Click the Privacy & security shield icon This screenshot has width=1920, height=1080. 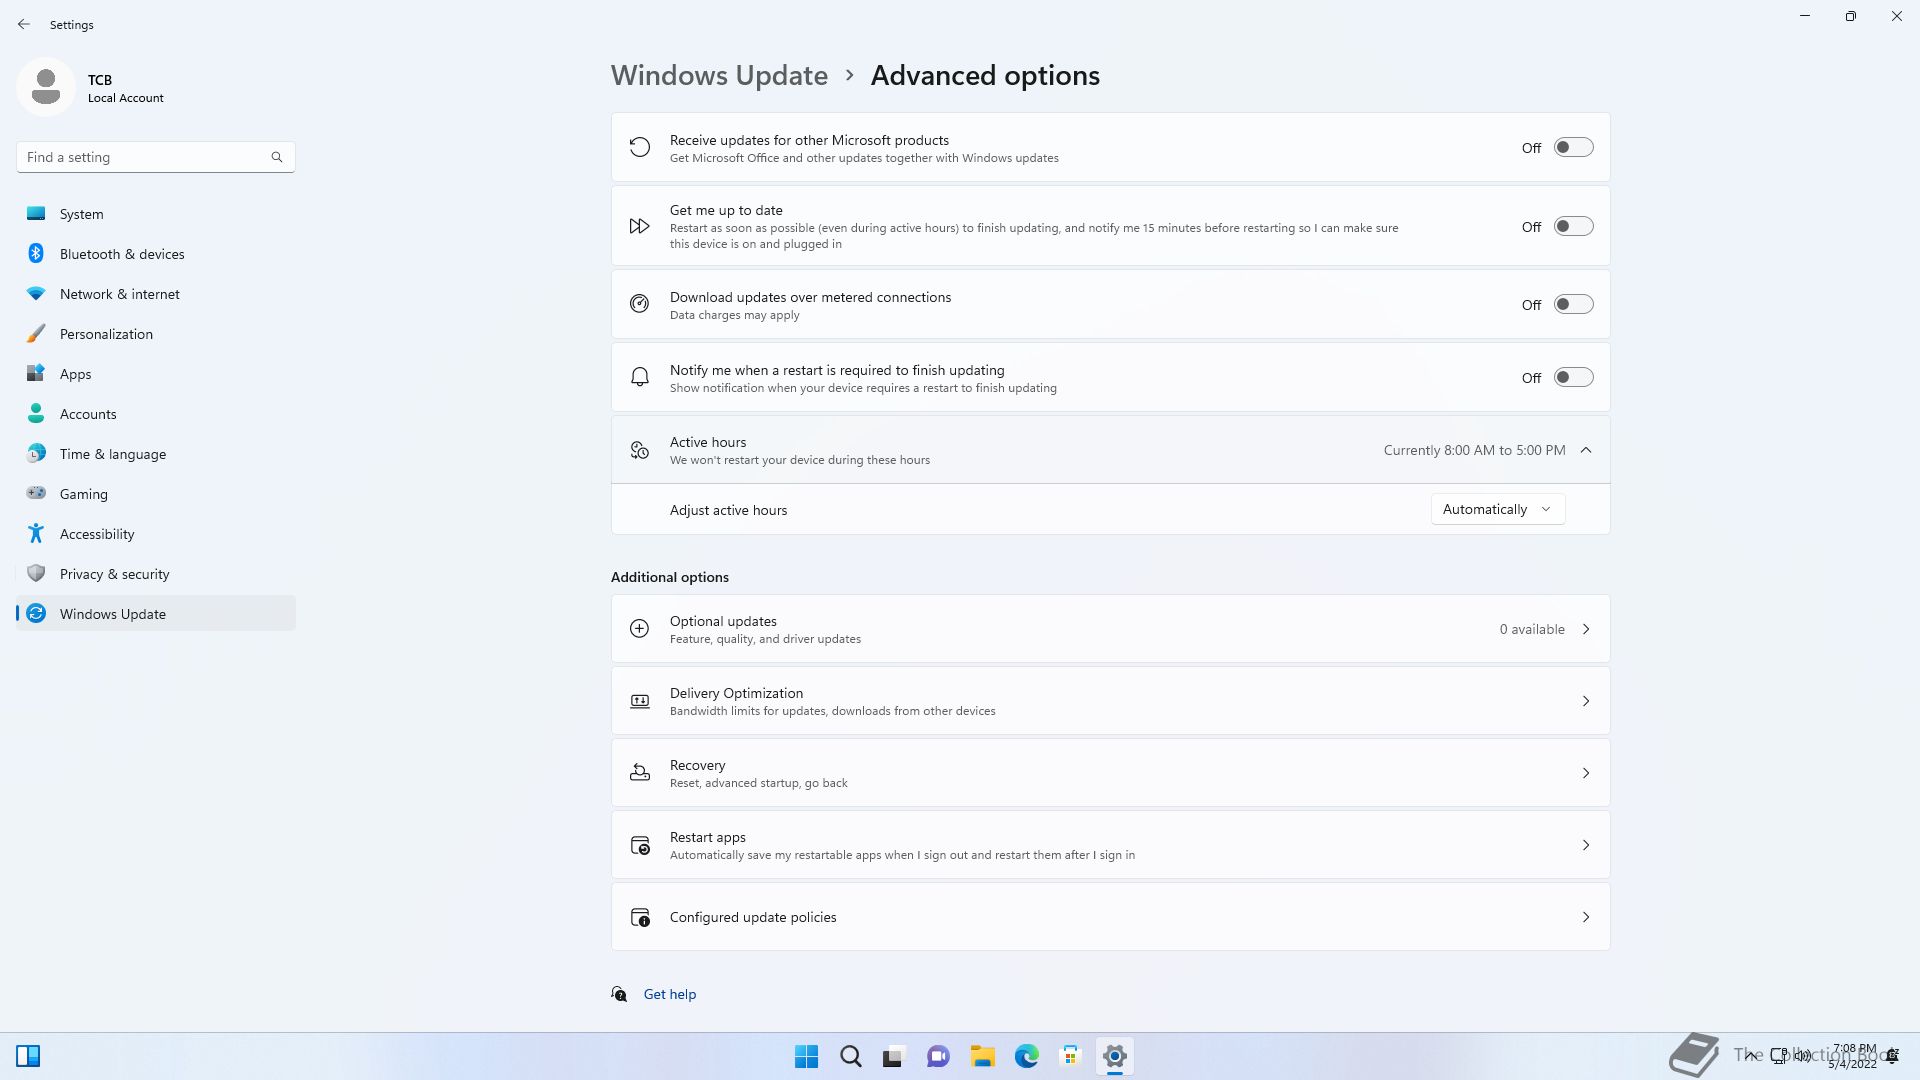36,573
